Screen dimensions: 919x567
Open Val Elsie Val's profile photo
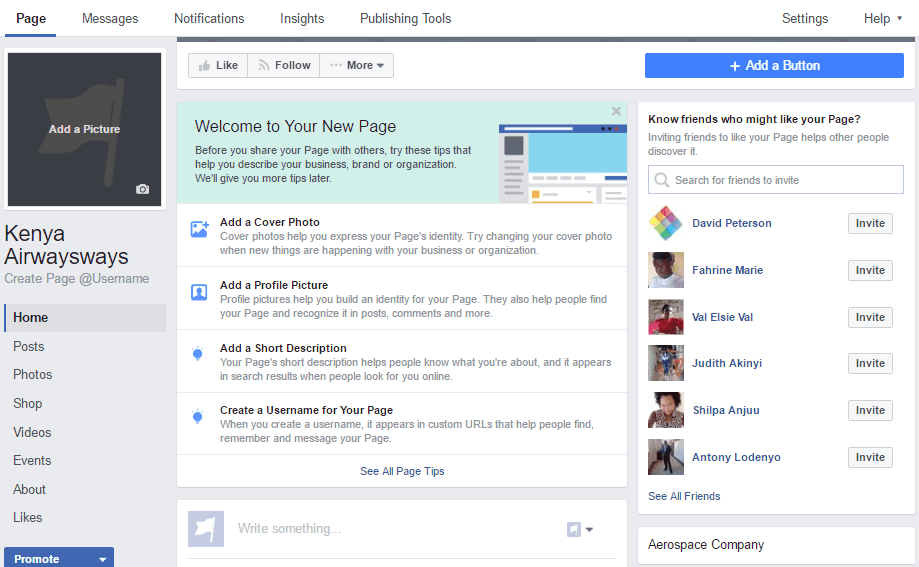tap(666, 317)
